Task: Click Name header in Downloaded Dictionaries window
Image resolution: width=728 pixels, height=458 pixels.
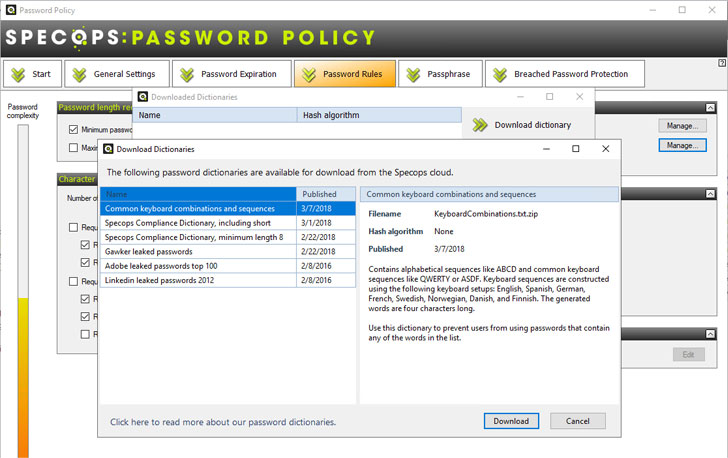Action: 215,115
